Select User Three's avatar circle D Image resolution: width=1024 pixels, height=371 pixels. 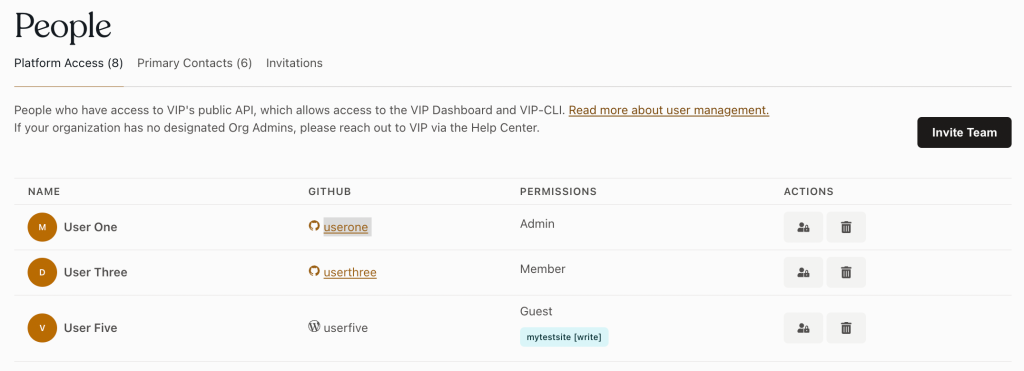(42, 272)
